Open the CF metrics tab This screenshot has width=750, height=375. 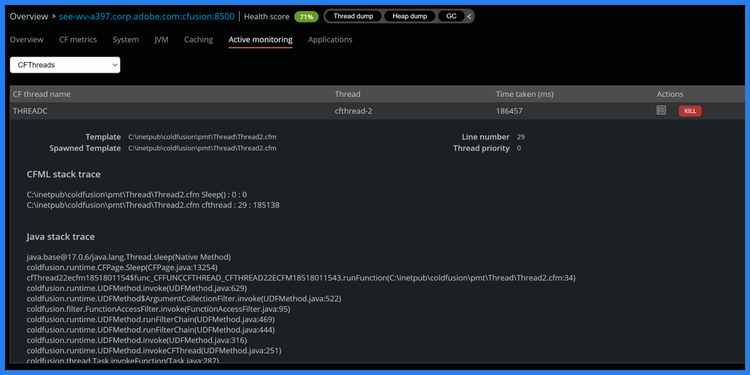pos(78,40)
